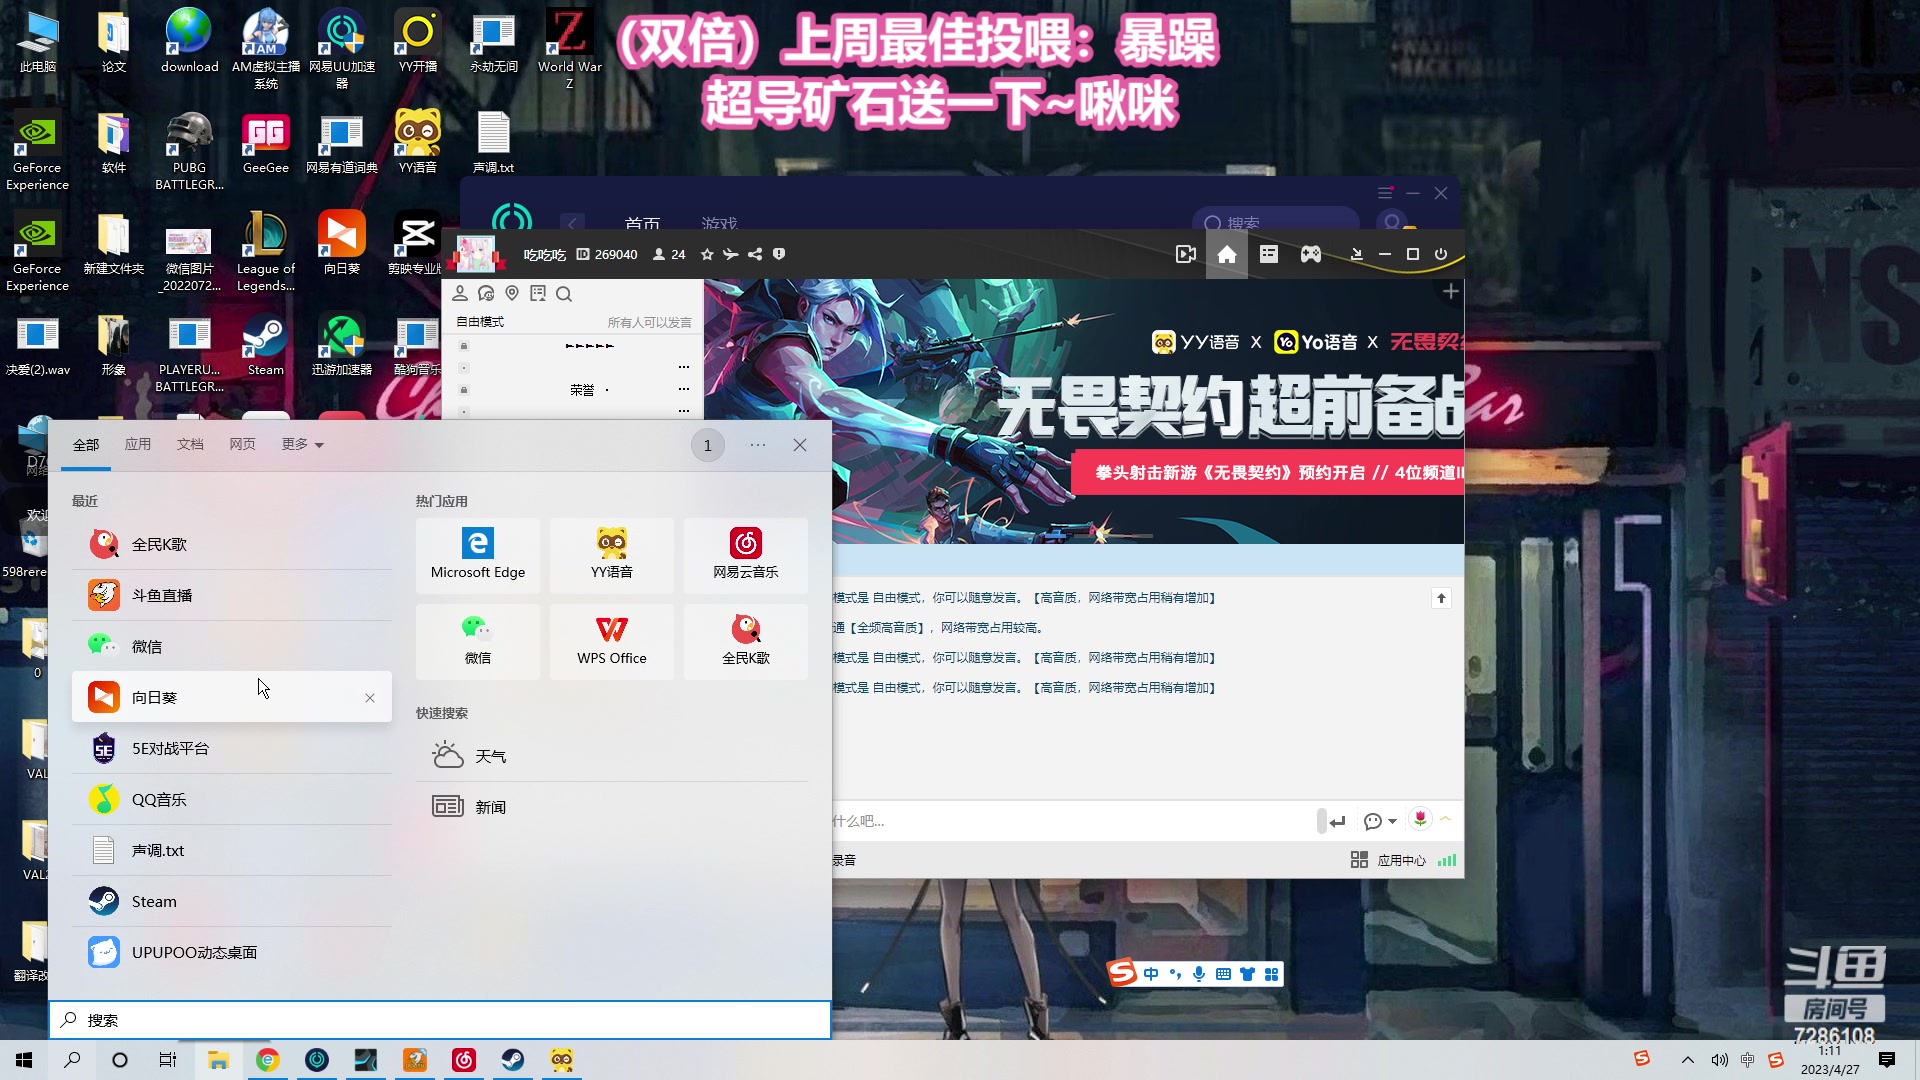Click the location pin icon in channel toolbar
1920x1080 pixels.
[512, 293]
